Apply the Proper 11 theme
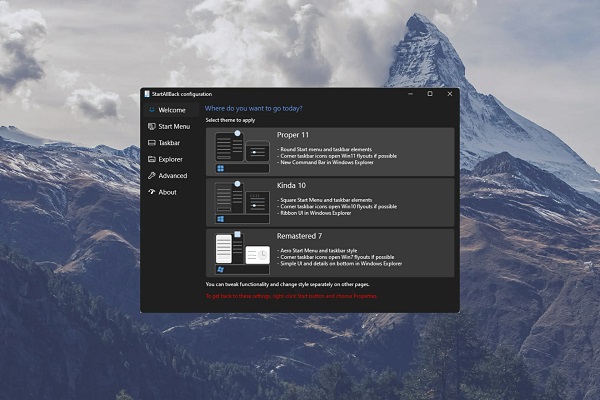Screen dimensions: 600x400 330,152
